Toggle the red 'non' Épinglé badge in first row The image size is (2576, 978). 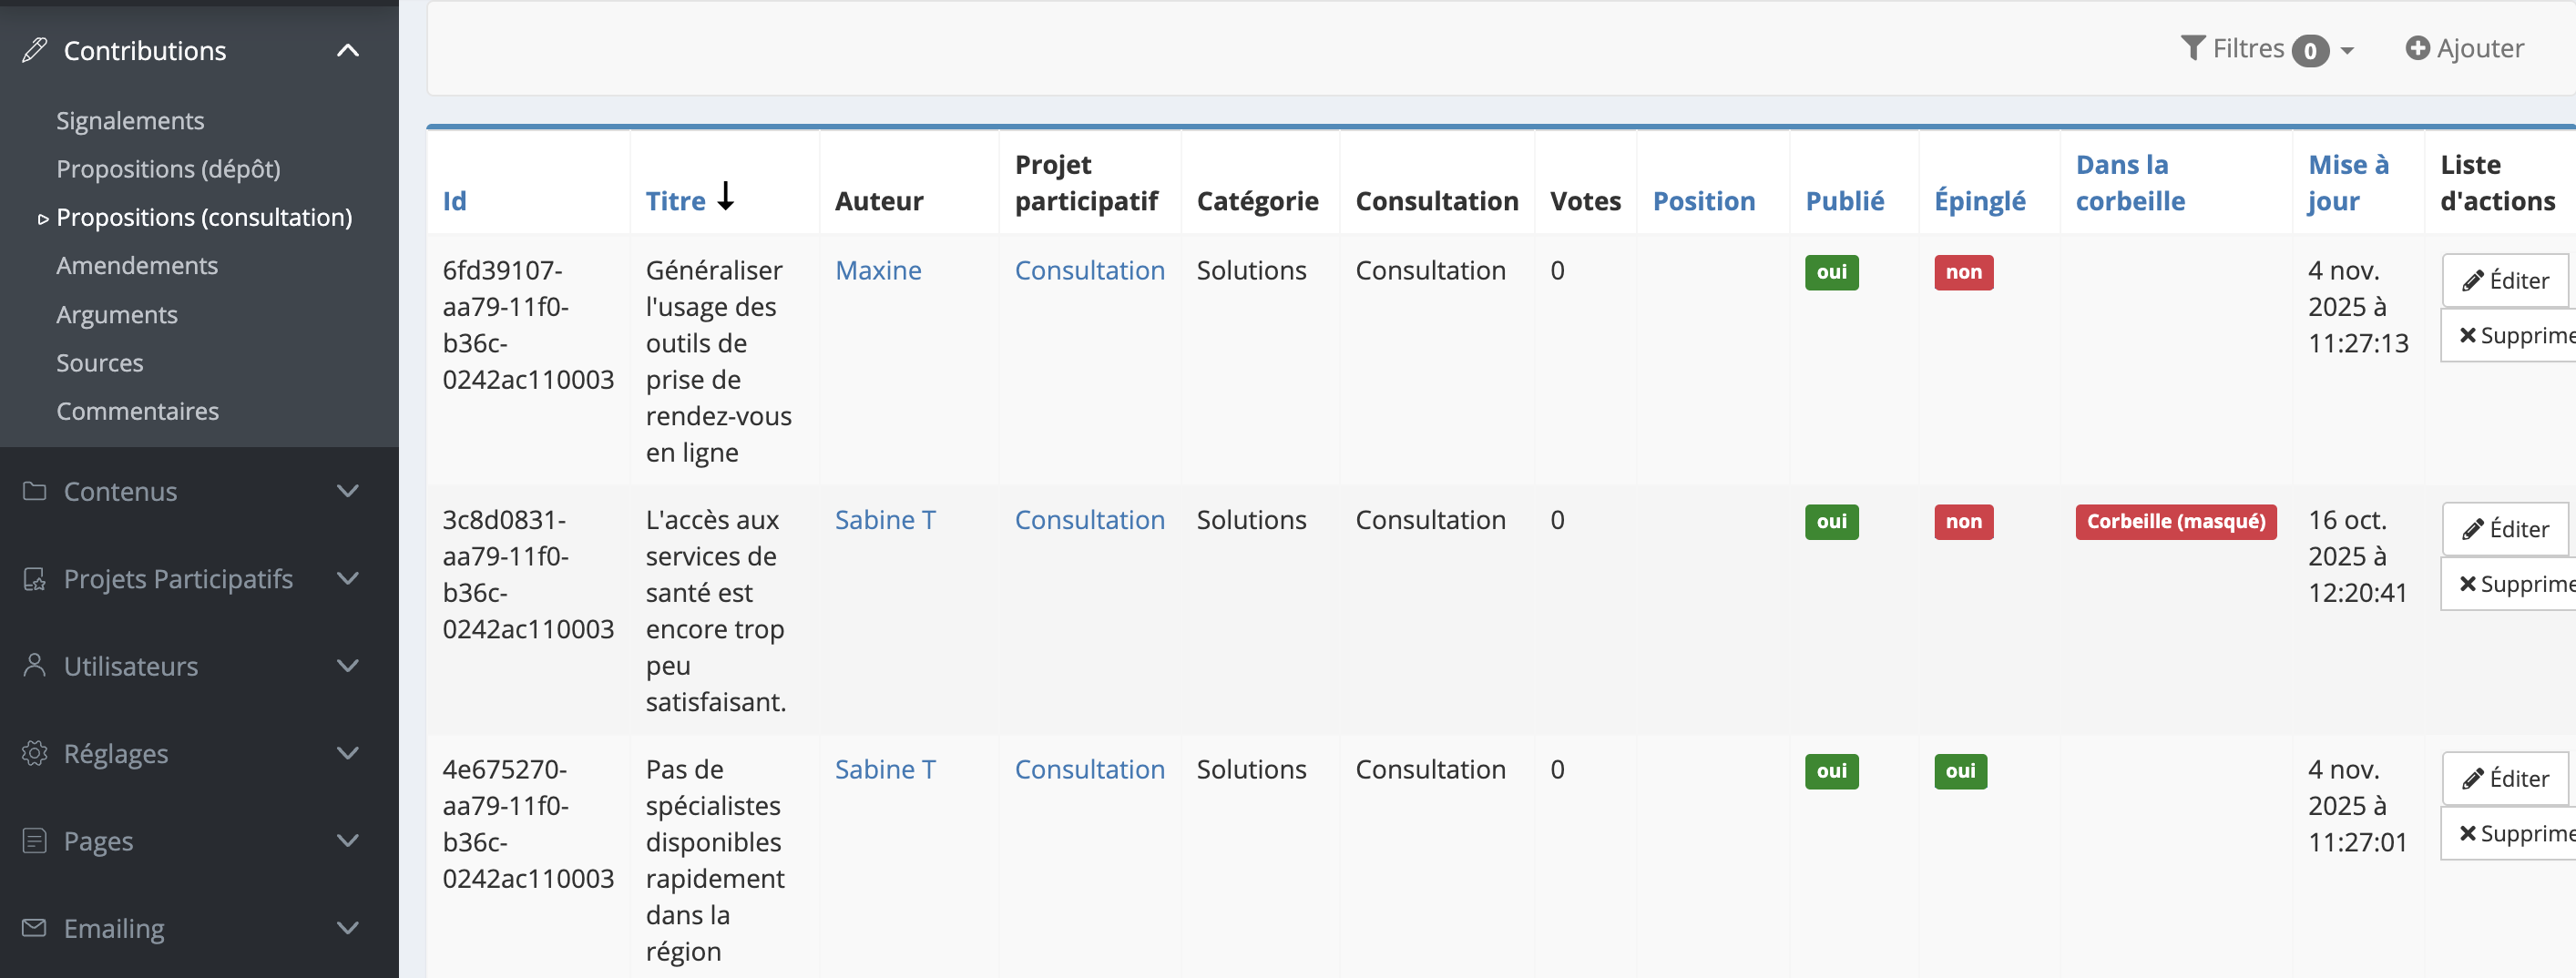pyautogui.click(x=1963, y=272)
